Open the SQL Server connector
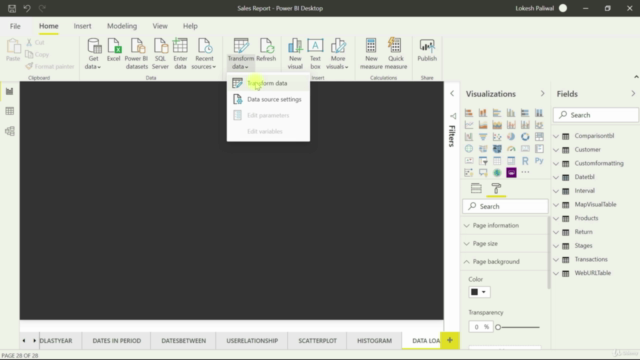640x360 pixels. (160, 53)
